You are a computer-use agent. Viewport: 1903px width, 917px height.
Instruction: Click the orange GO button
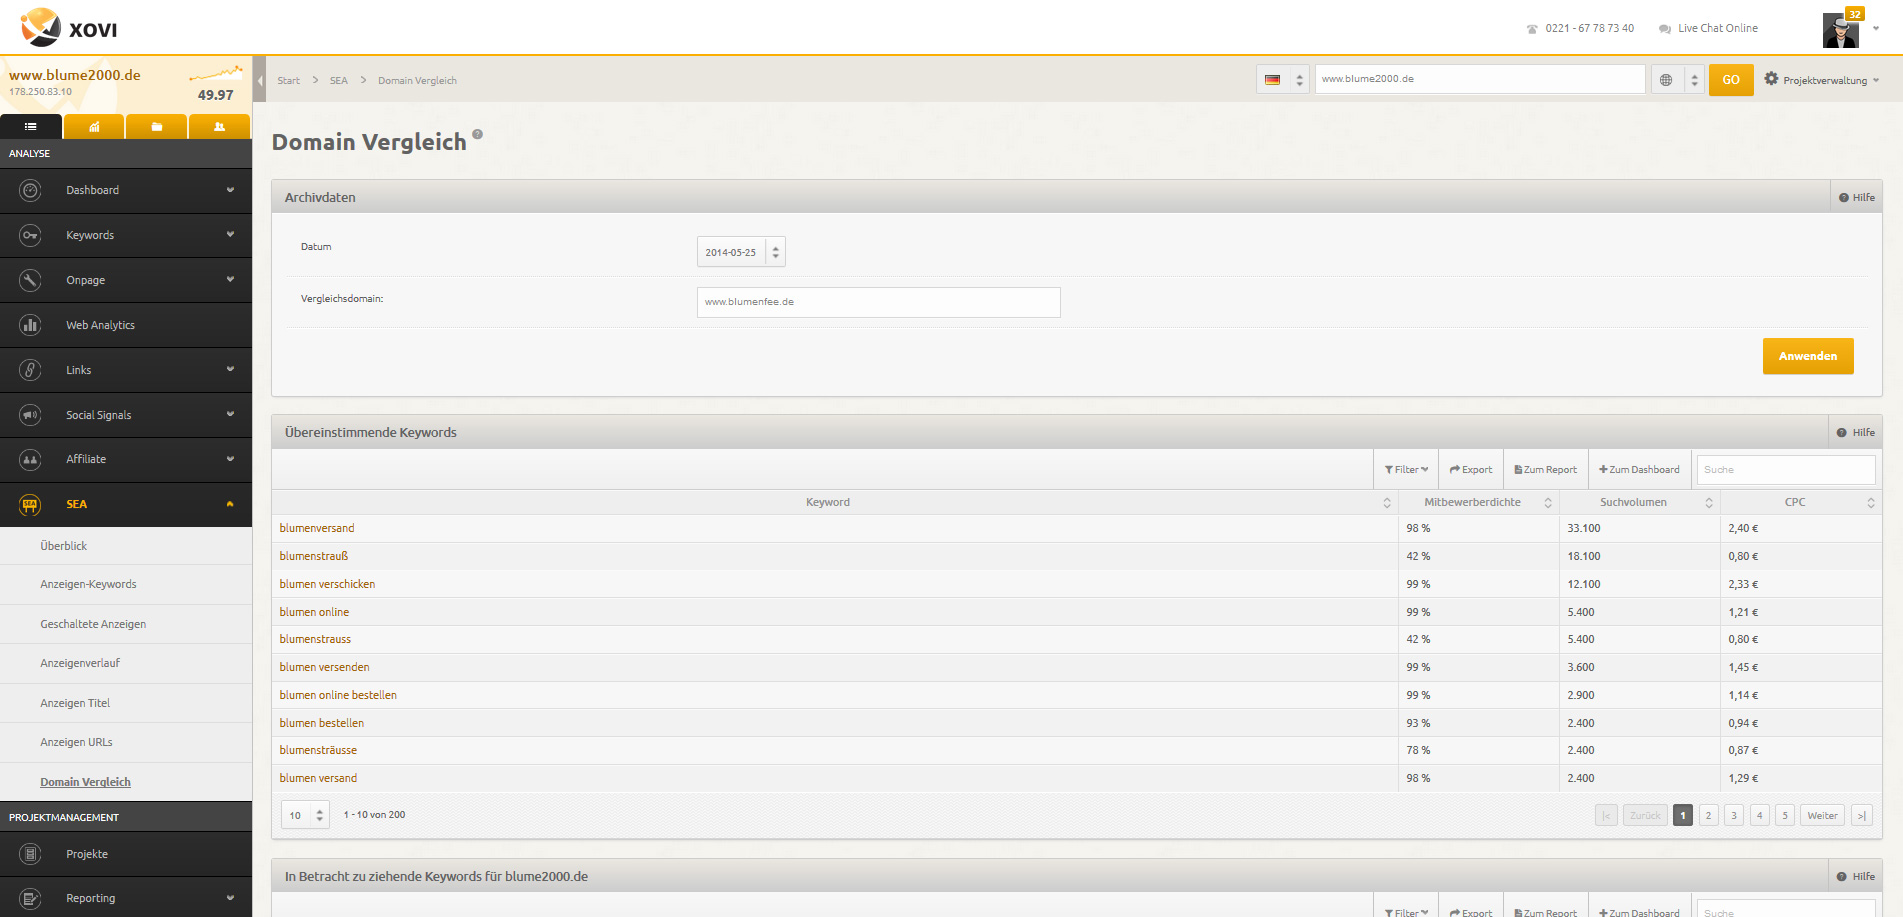pyautogui.click(x=1731, y=80)
